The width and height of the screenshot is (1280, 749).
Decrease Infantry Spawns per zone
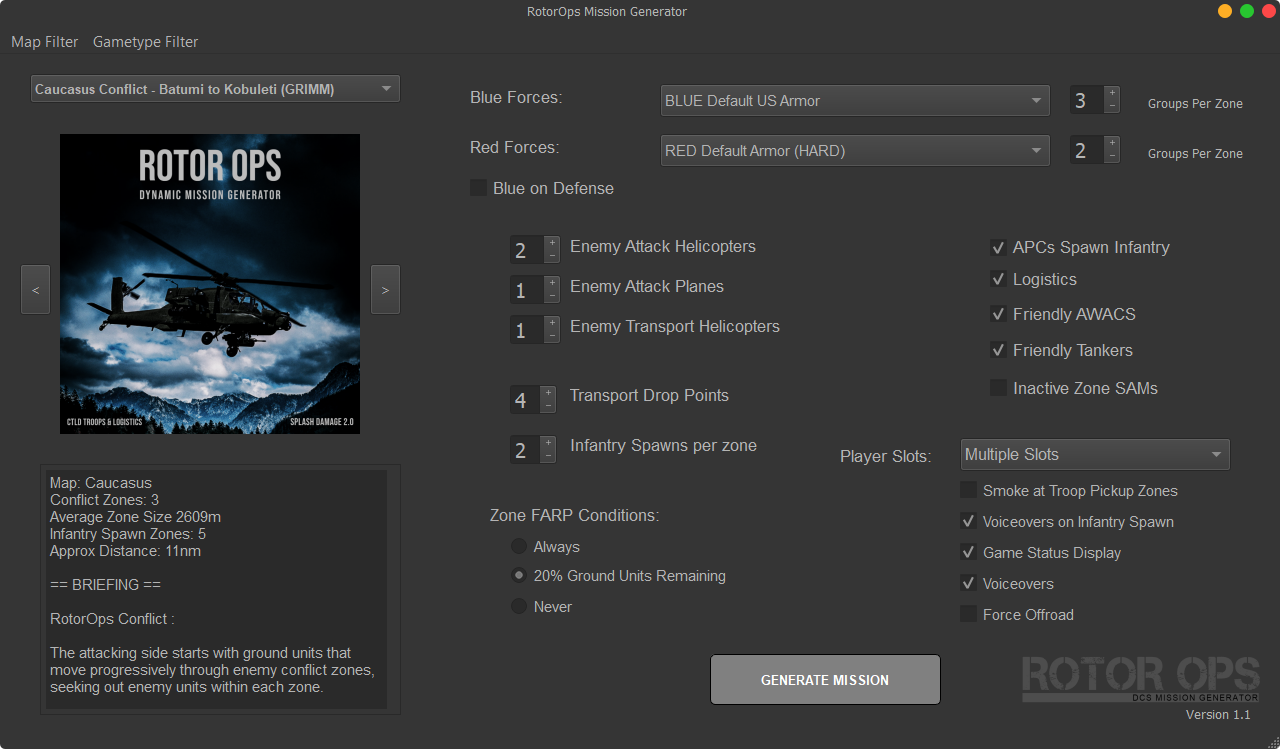tap(548, 456)
